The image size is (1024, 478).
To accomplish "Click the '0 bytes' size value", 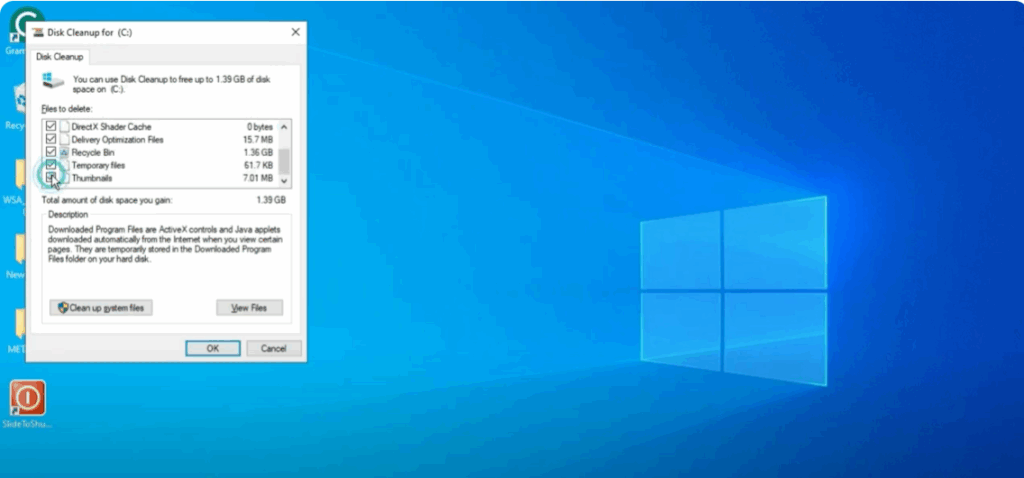I will point(260,127).
